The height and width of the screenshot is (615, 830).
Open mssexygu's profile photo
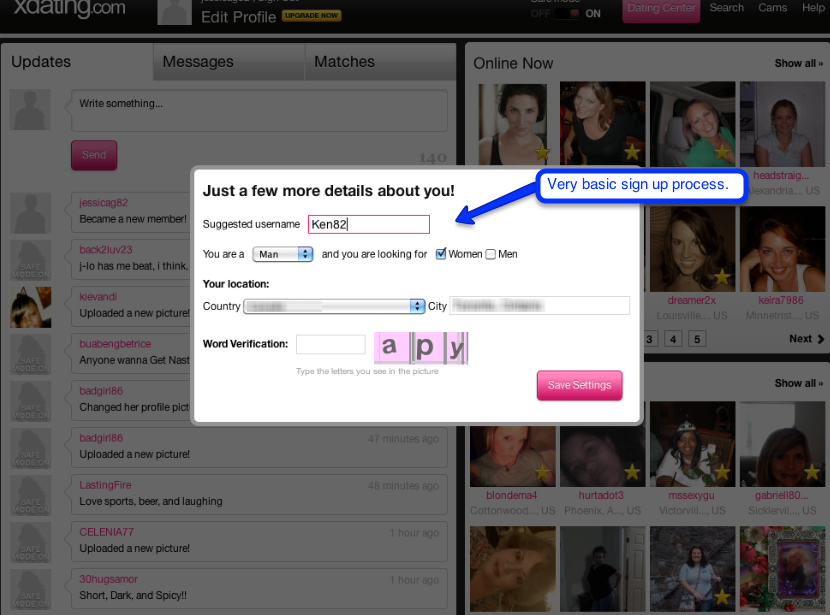tap(692, 444)
